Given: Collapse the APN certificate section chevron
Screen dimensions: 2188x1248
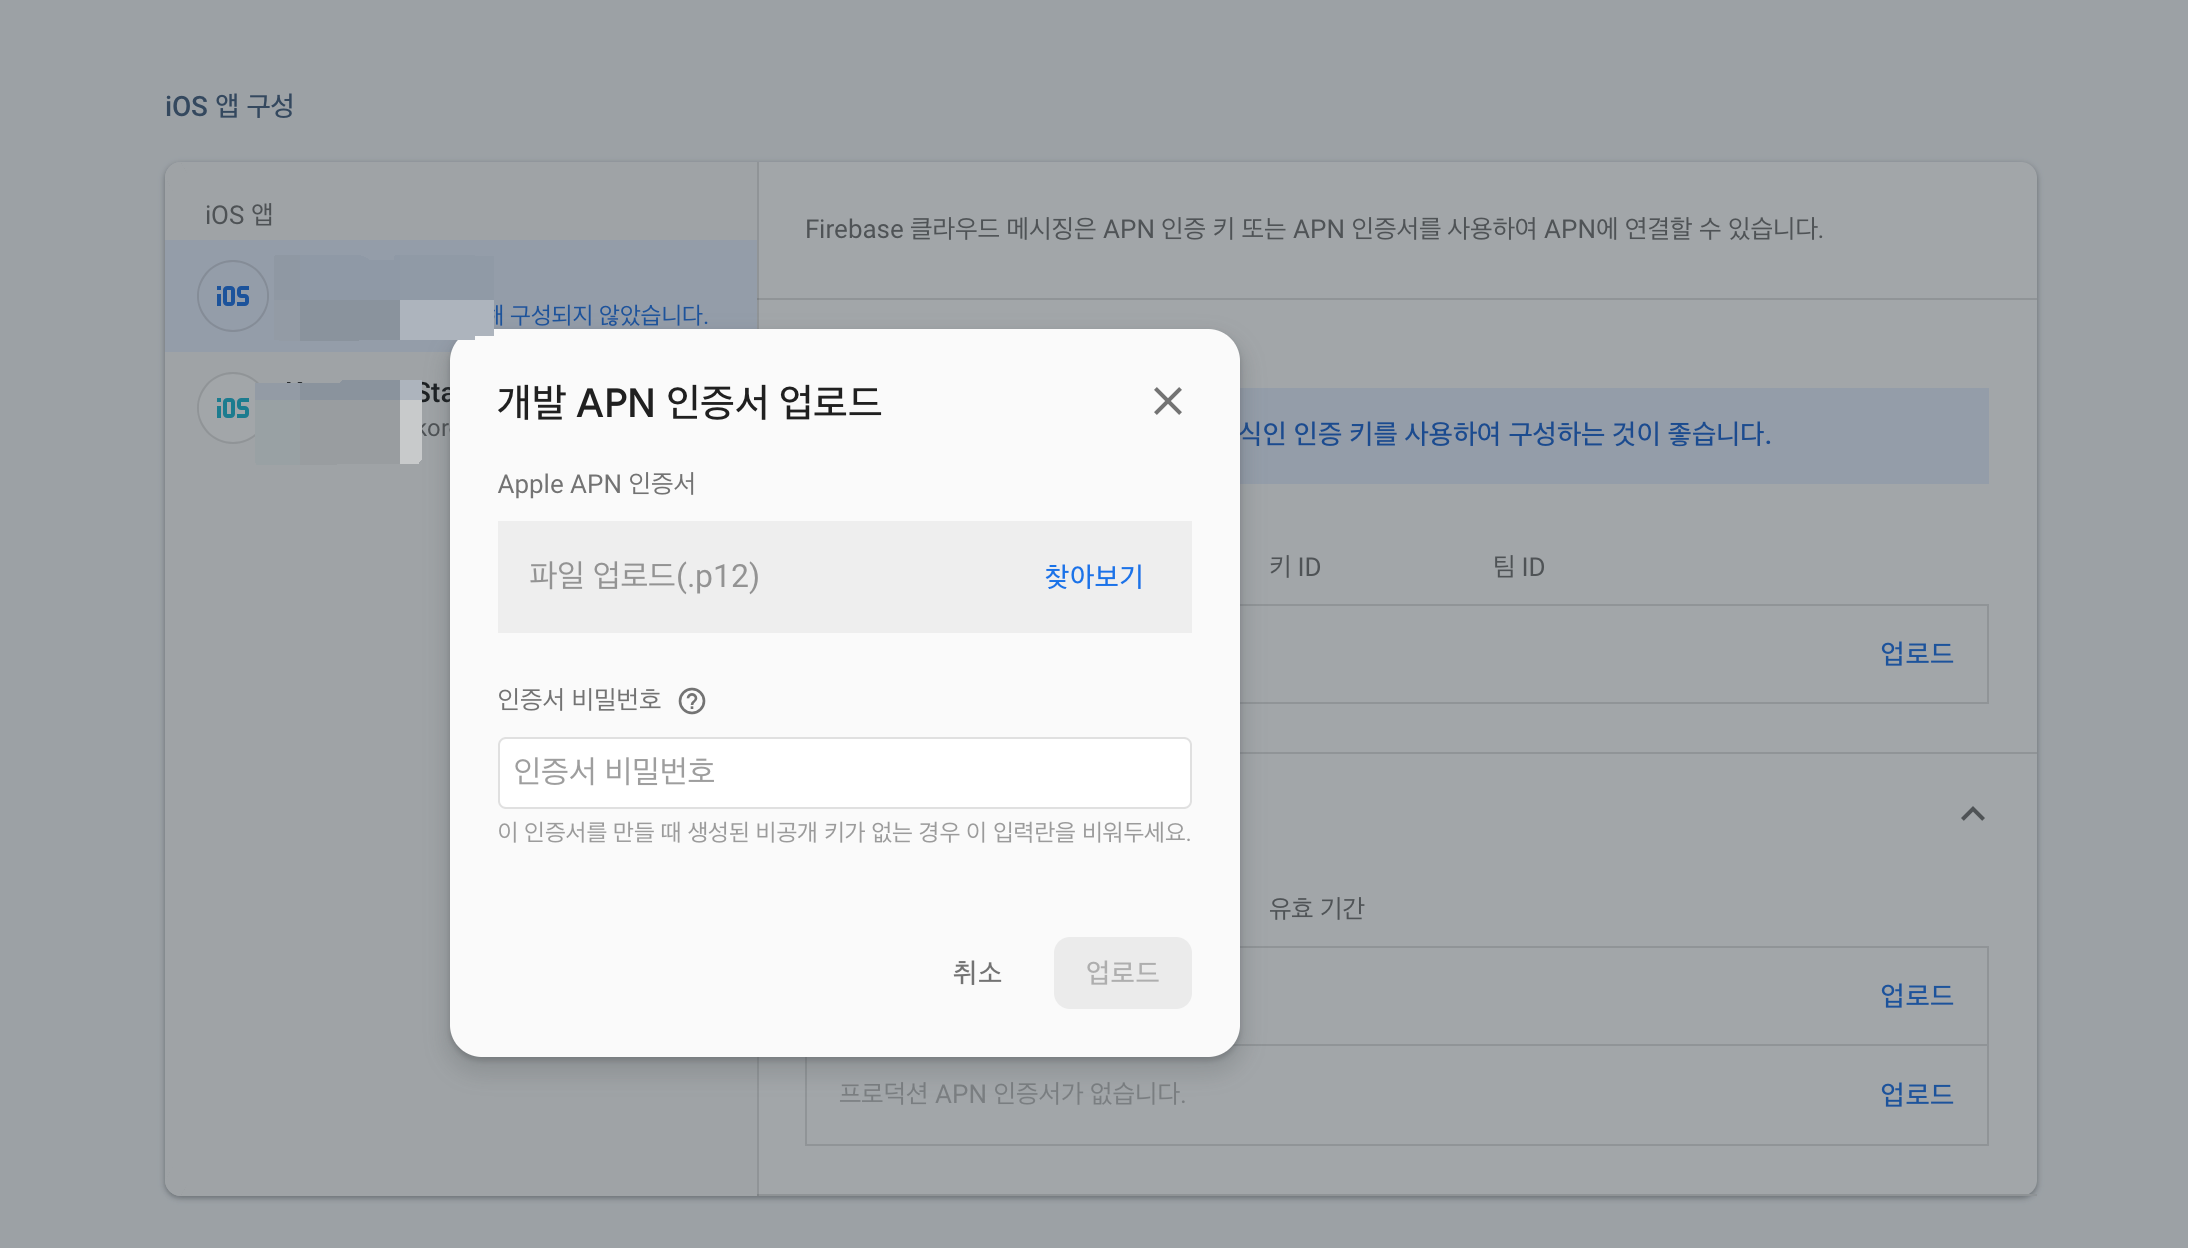Looking at the screenshot, I should coord(1972,814).
